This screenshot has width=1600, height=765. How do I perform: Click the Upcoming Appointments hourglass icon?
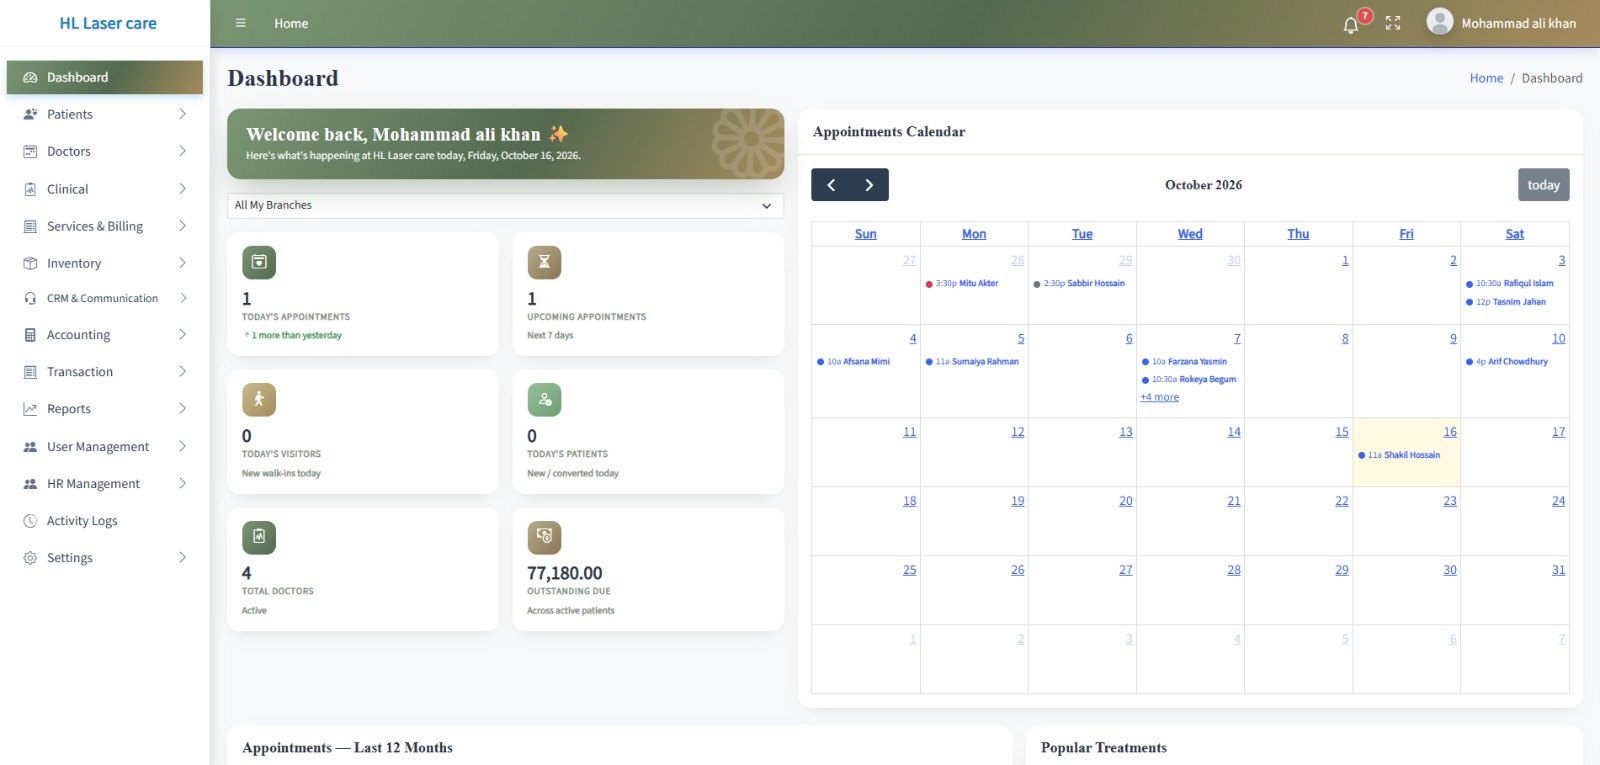[544, 262]
